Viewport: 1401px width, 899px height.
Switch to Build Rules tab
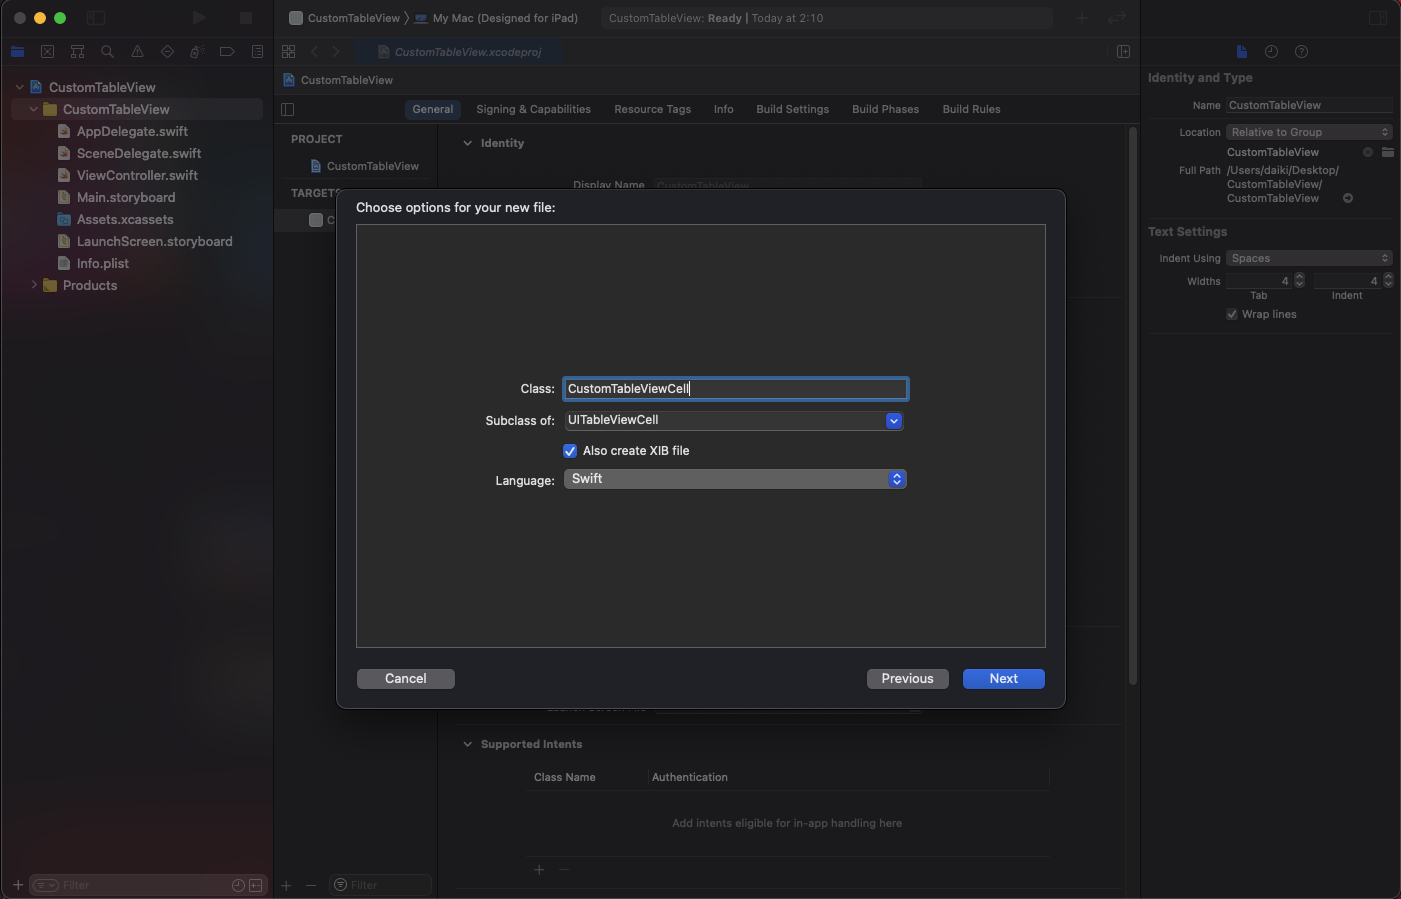[971, 109]
